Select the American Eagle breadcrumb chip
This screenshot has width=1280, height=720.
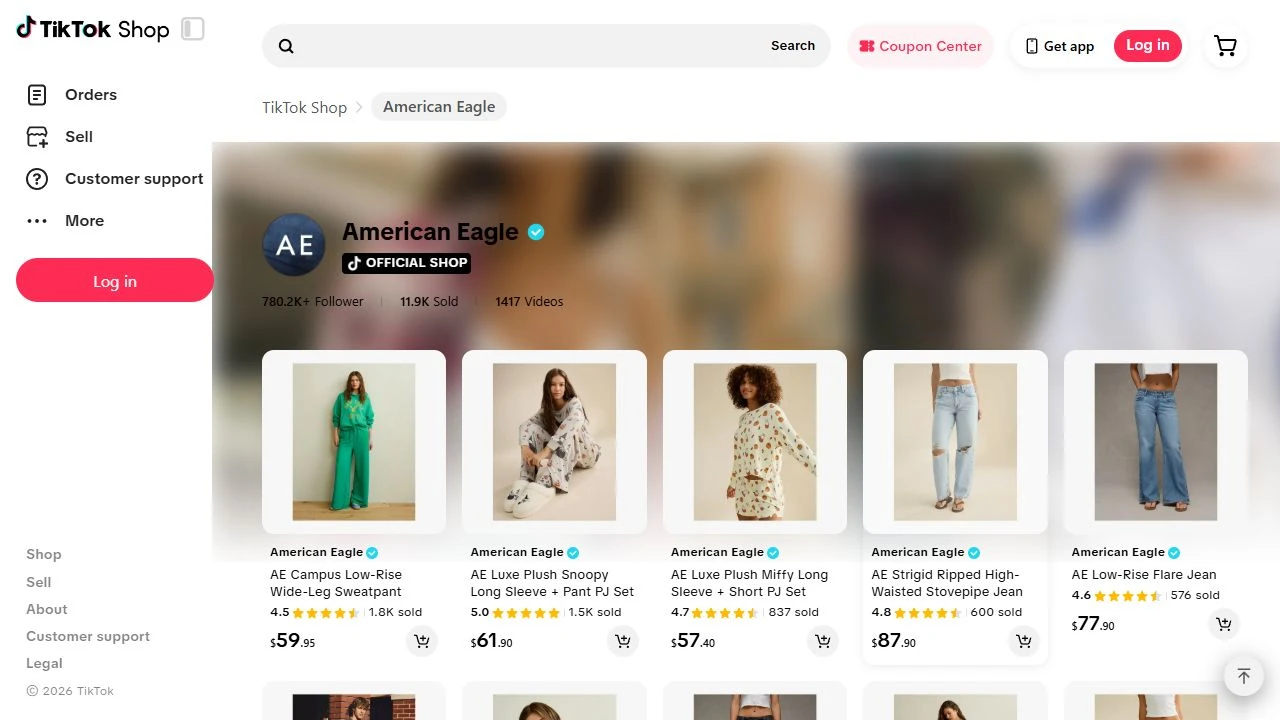[439, 107]
